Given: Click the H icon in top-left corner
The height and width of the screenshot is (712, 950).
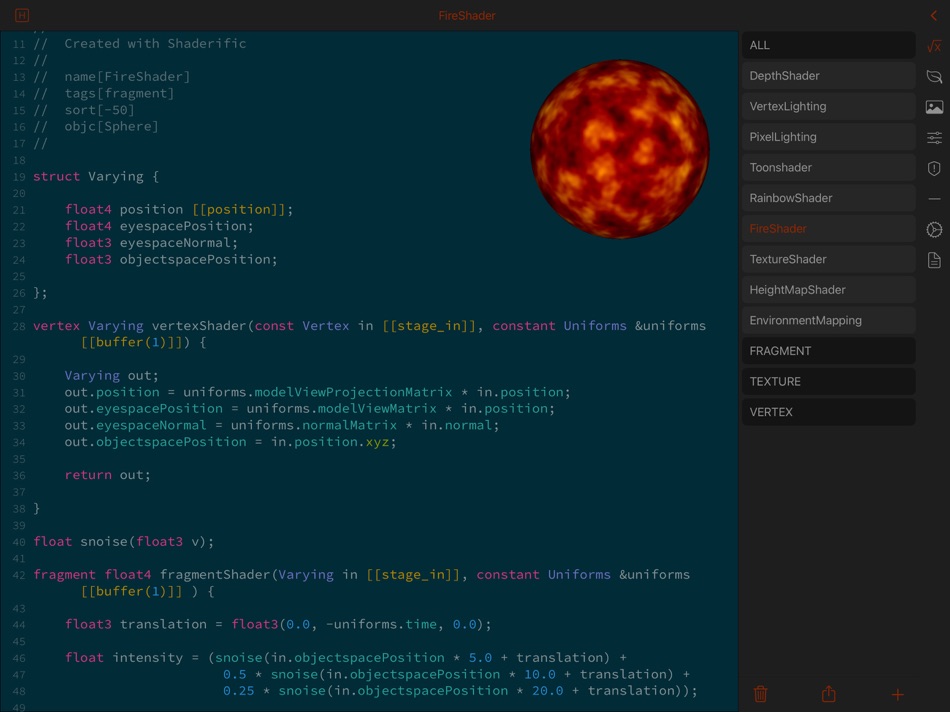Looking at the screenshot, I should [x=22, y=15].
